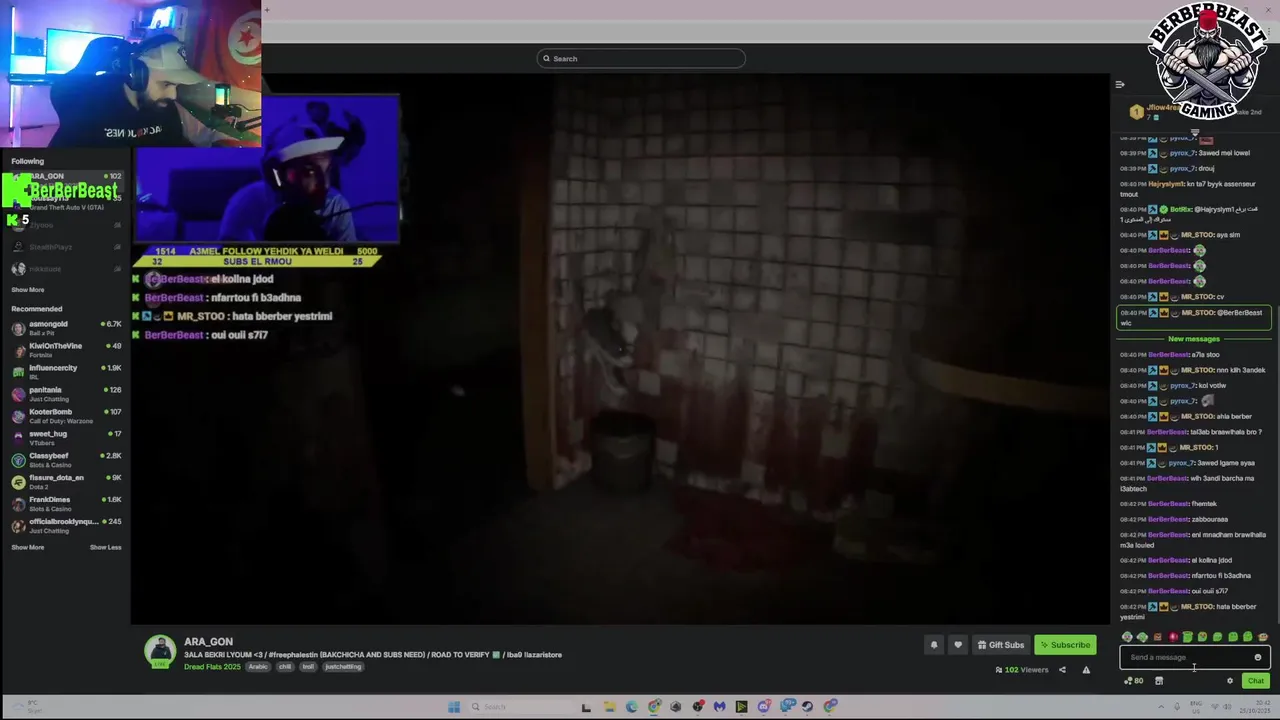This screenshot has width=1280, height=720.
Task: Select the chill tag
Action: (x=285, y=667)
